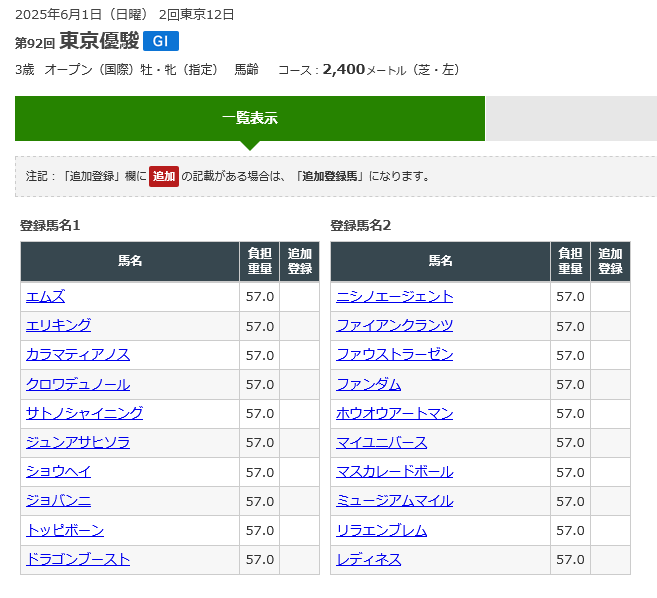
Task: Click 馬名 header in 登録馬名1 table
Action: click(130, 261)
